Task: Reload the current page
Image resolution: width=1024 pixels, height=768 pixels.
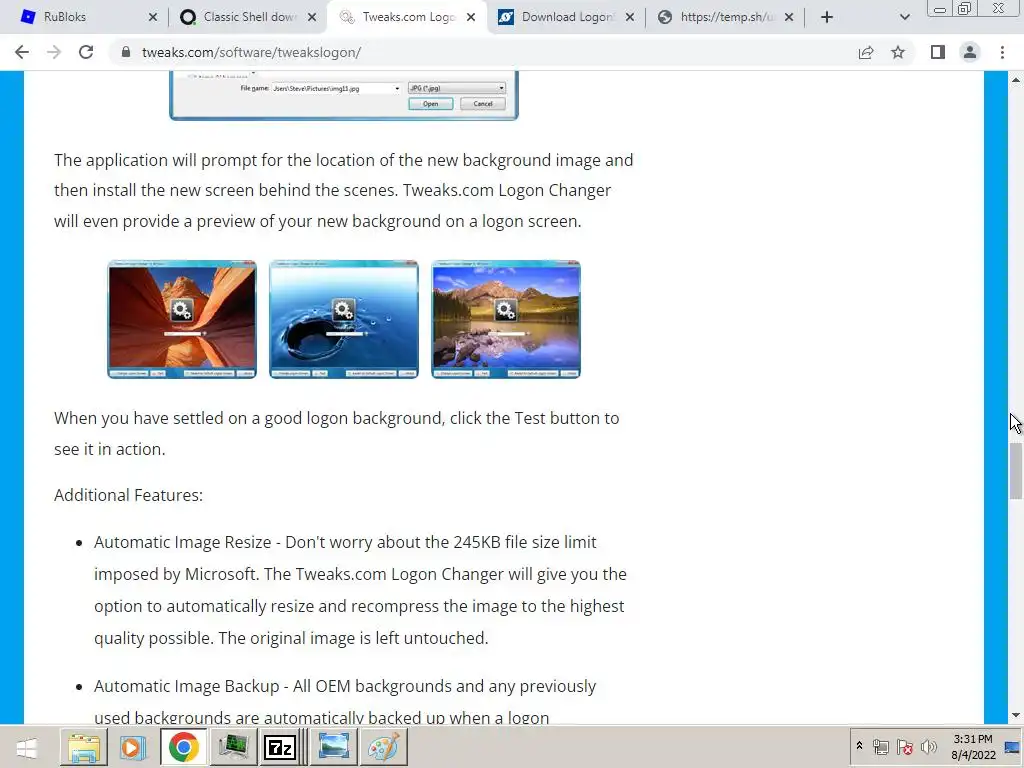Action: coord(86,52)
